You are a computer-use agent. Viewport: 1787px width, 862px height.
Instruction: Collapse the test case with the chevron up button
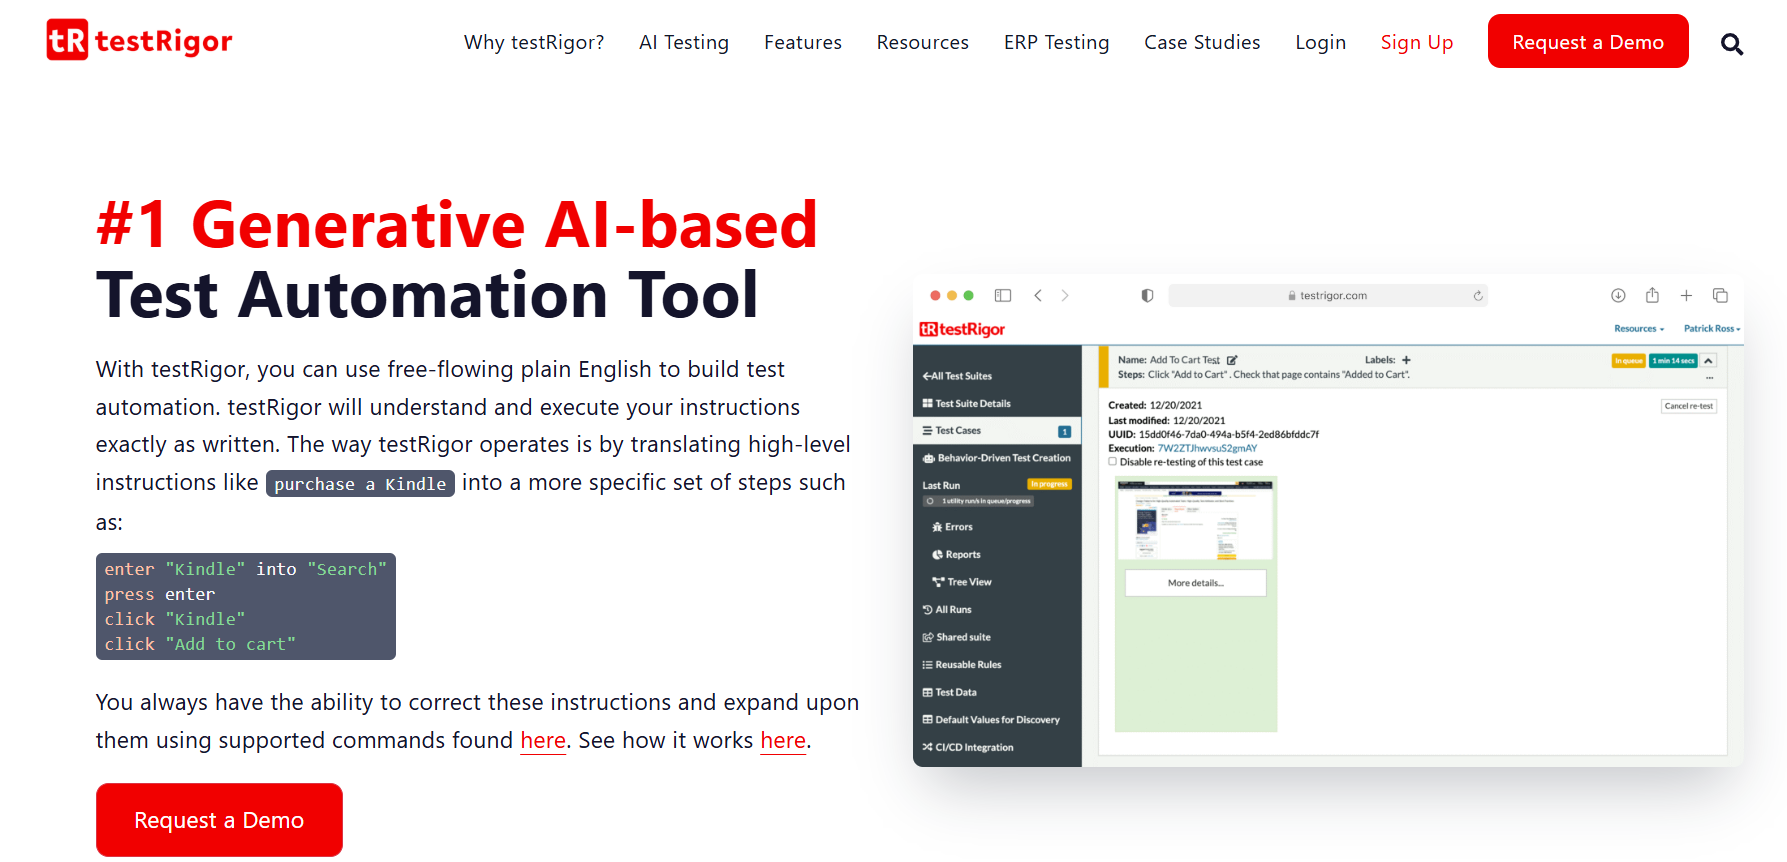pyautogui.click(x=1709, y=360)
